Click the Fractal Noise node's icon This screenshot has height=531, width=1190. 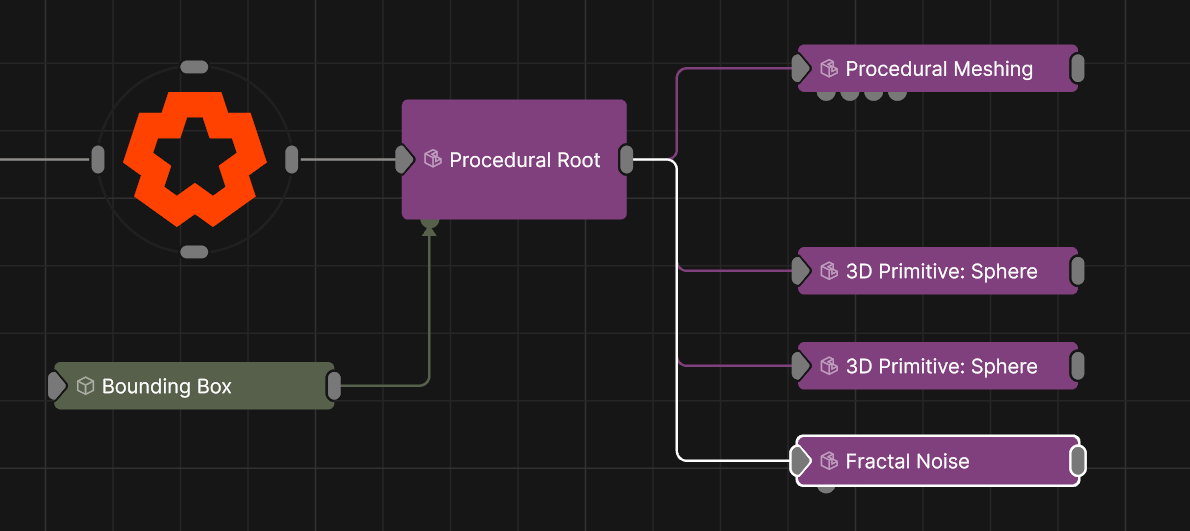coord(828,461)
